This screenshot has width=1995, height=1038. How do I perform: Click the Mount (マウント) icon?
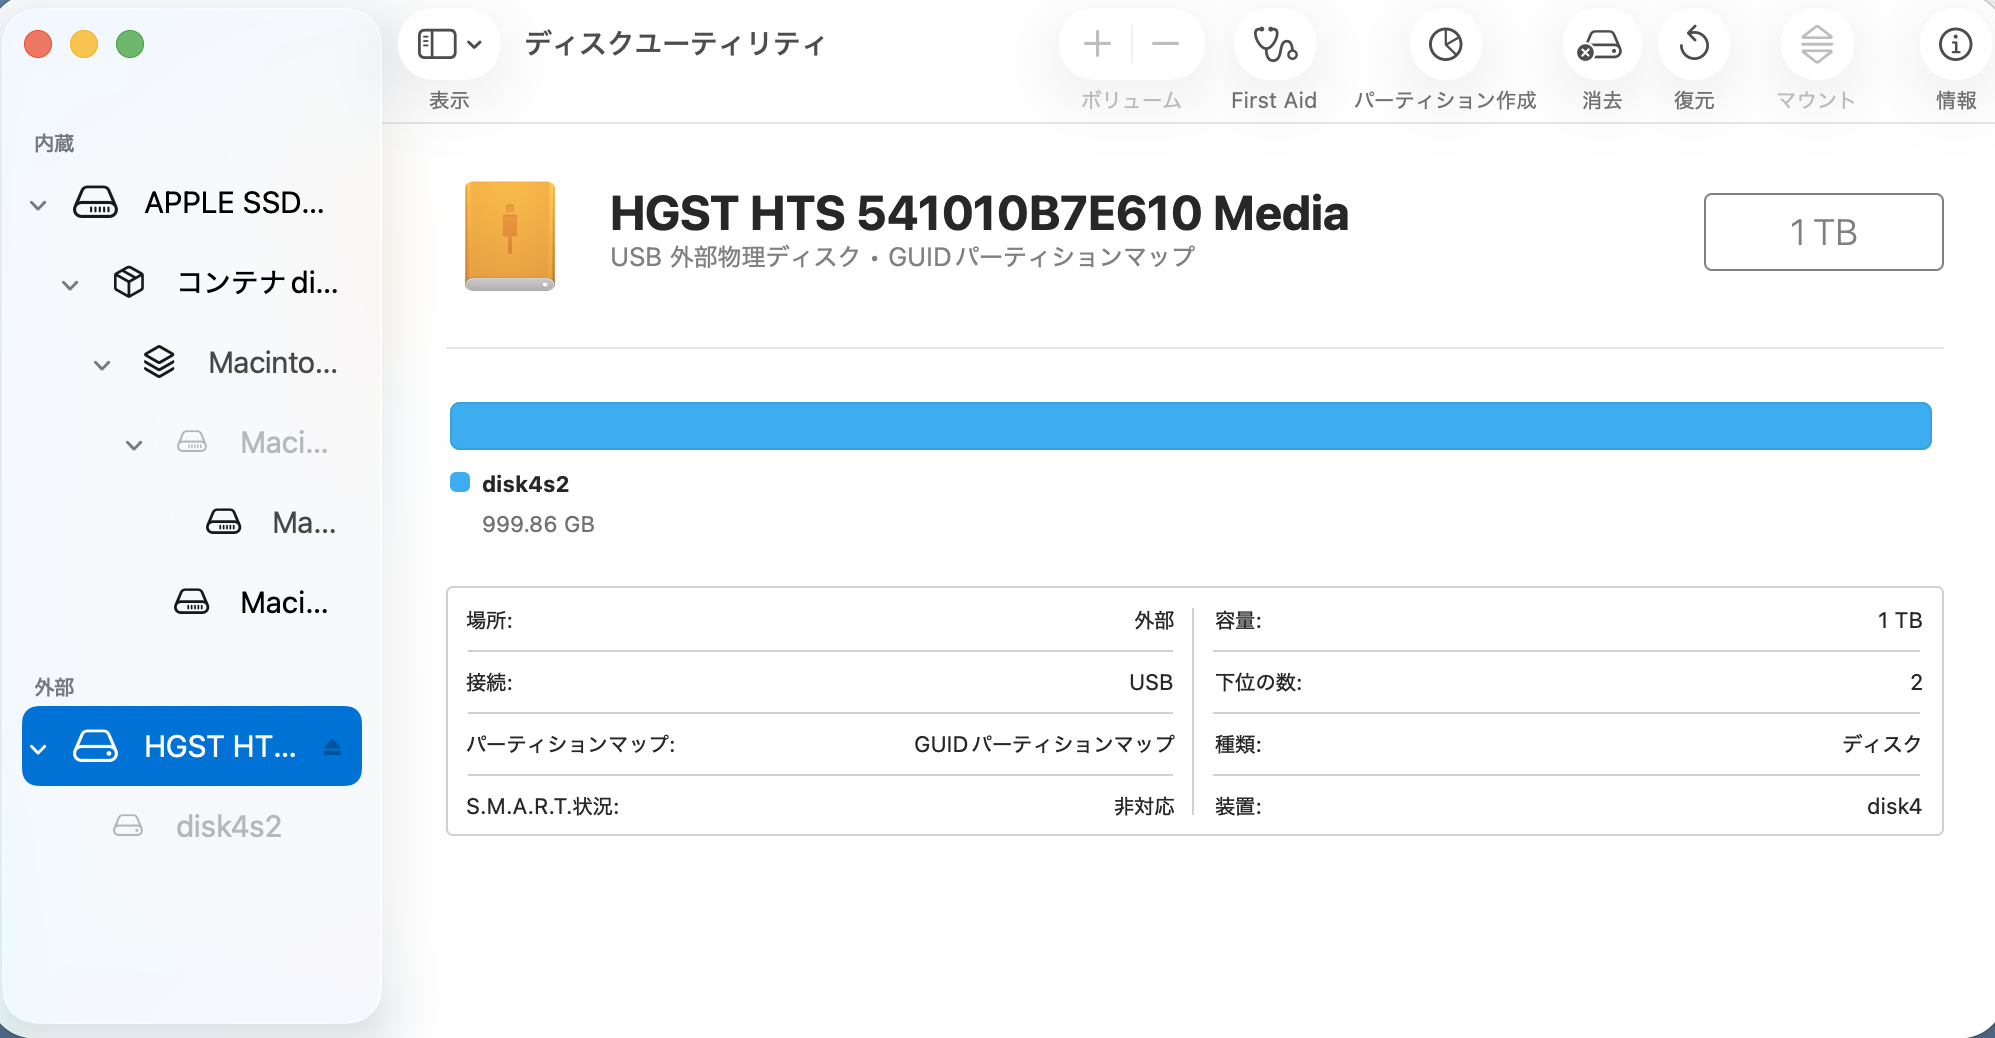(x=1817, y=44)
